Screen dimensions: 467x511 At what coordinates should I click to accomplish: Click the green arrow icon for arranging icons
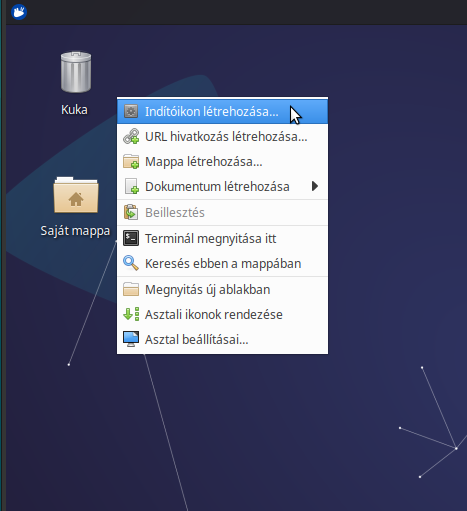131,314
